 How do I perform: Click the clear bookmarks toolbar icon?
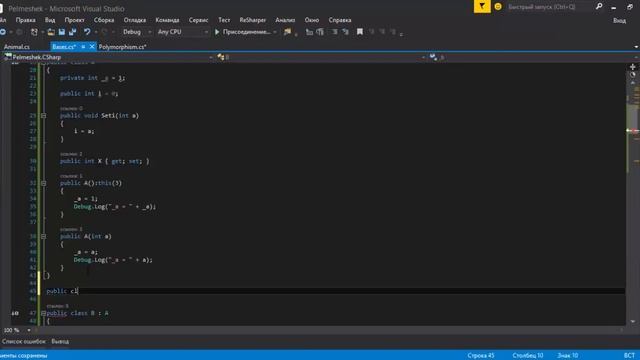393,32
